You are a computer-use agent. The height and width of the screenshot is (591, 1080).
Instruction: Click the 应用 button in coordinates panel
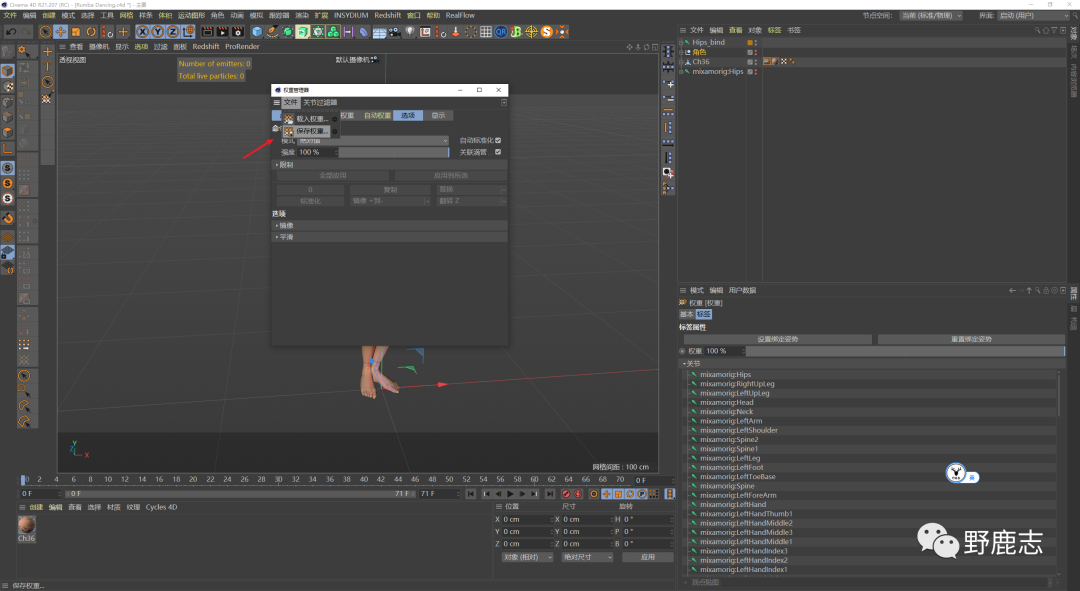point(647,557)
